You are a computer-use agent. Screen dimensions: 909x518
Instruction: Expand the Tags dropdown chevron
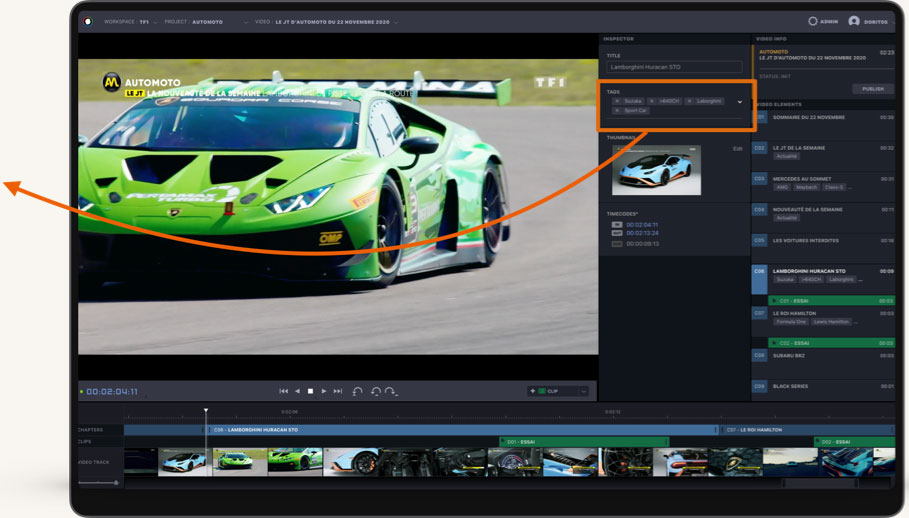(x=740, y=102)
